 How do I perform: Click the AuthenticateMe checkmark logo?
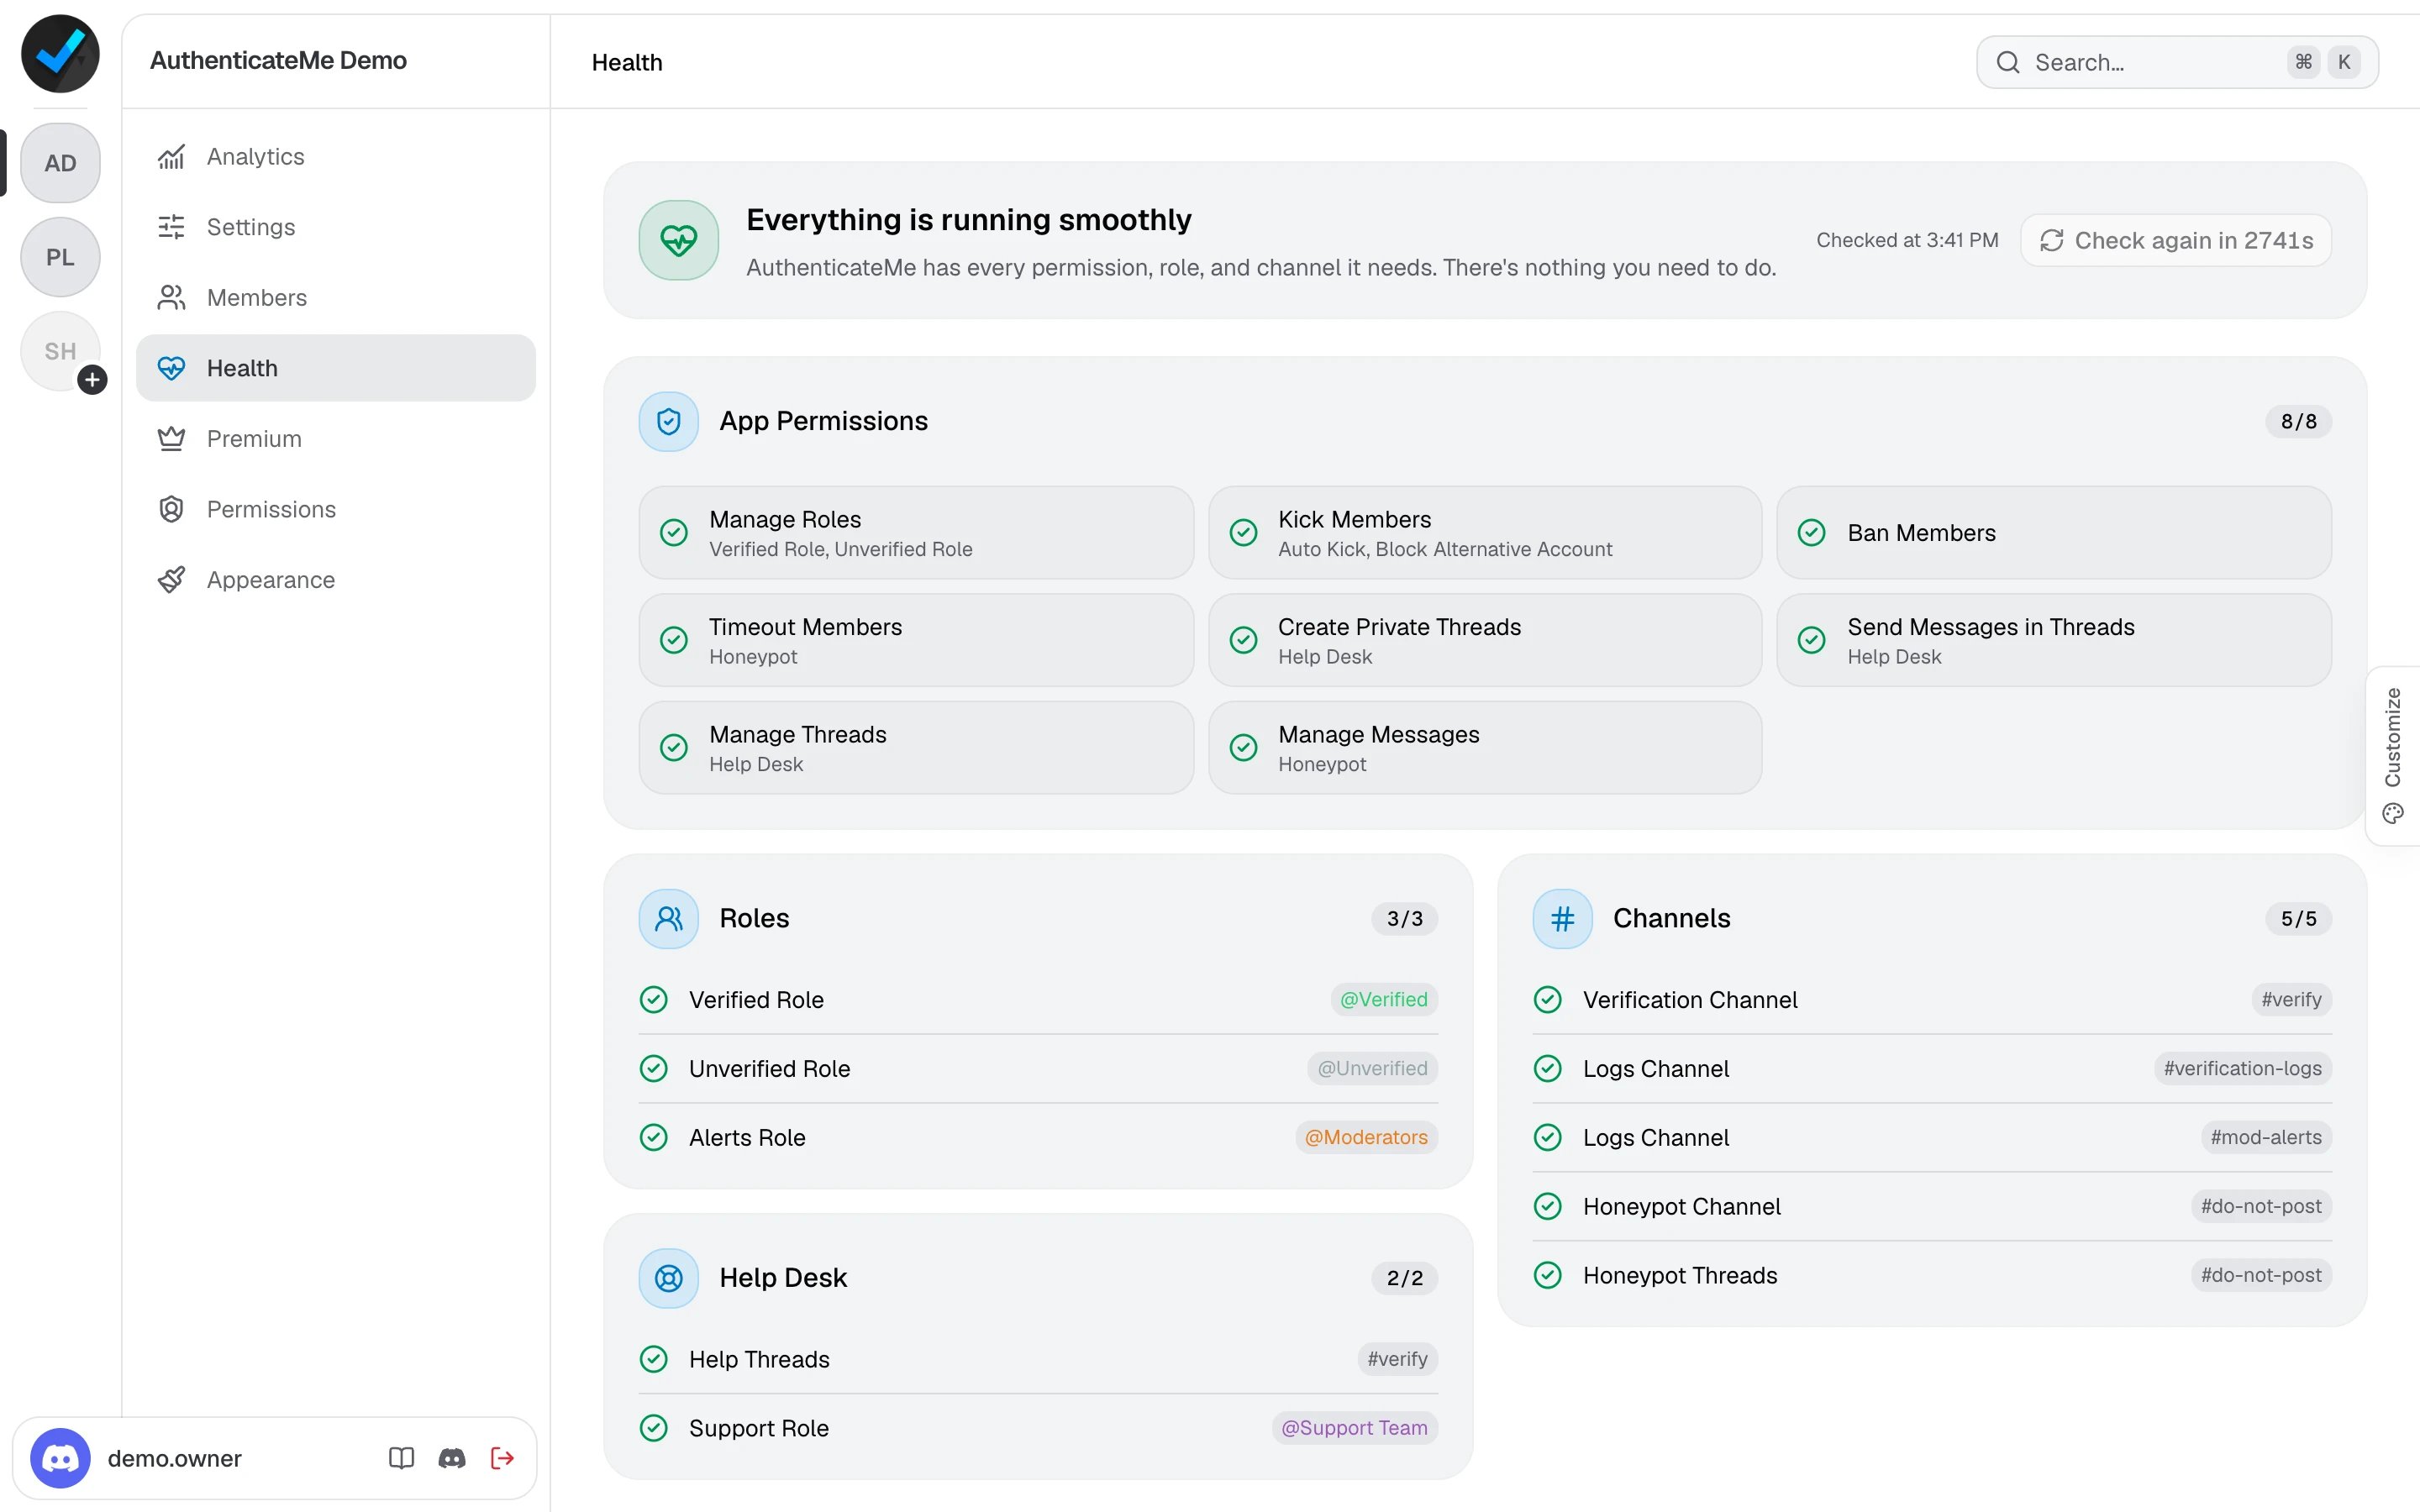60,54
